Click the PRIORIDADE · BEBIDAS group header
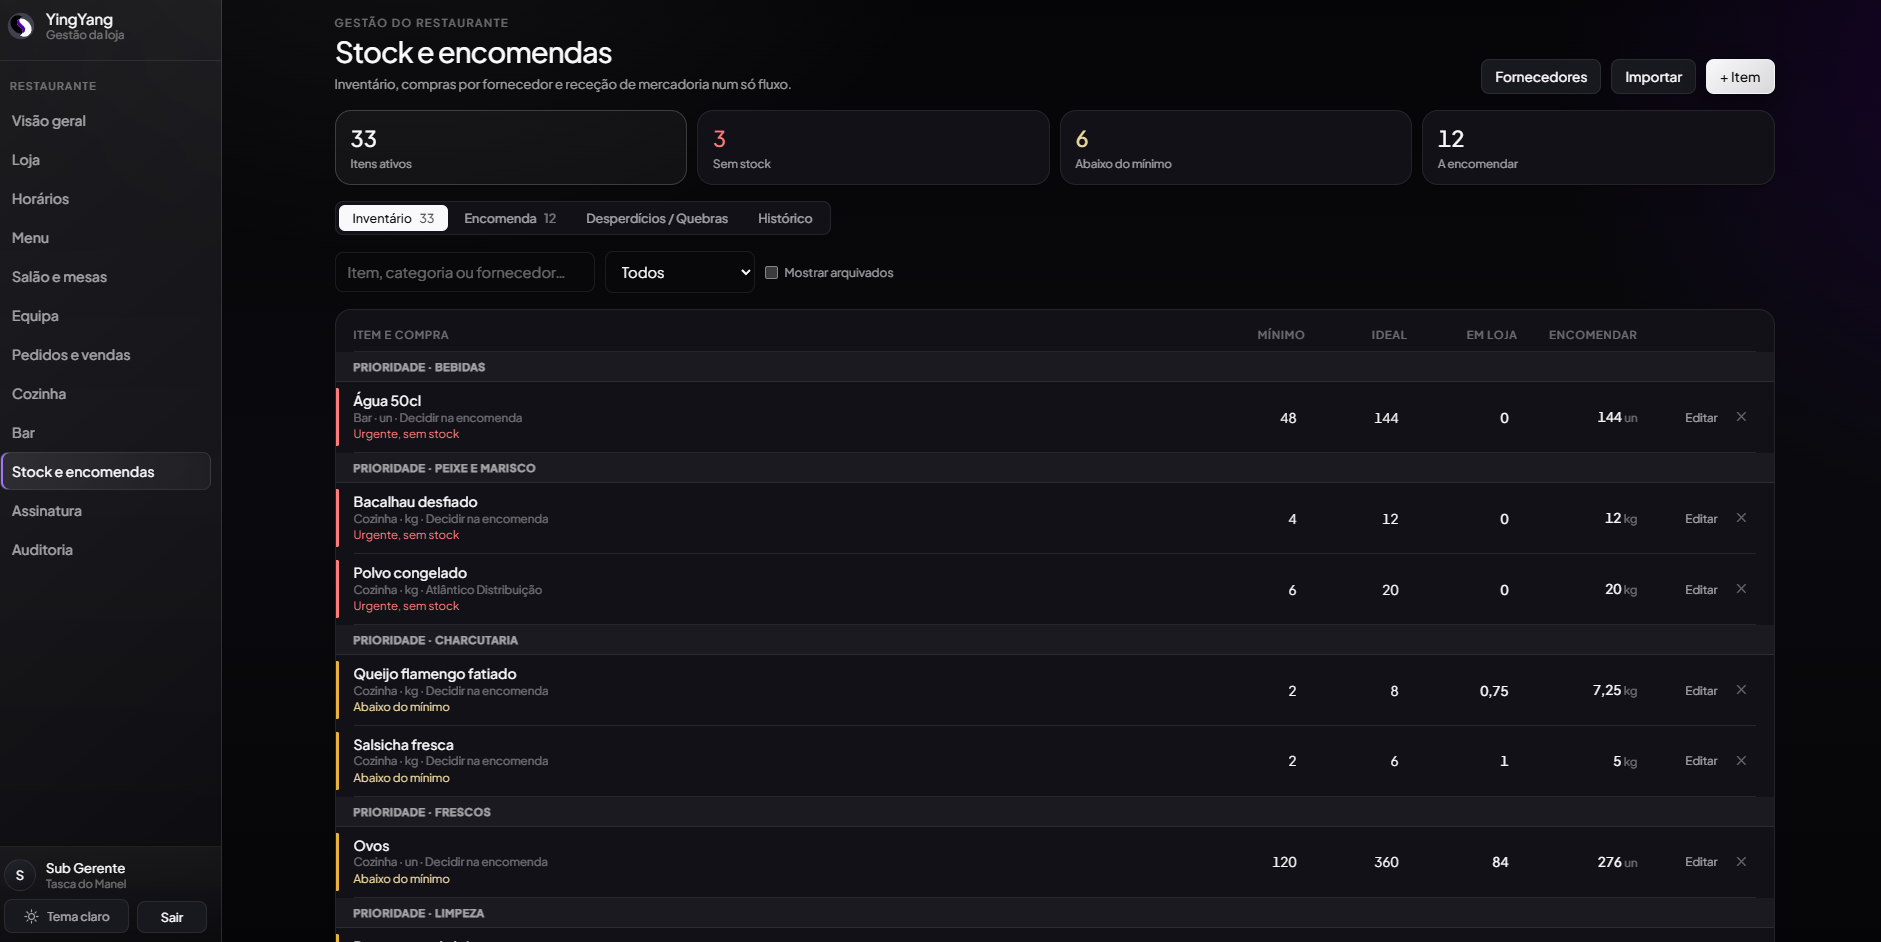Image resolution: width=1881 pixels, height=942 pixels. (x=1055, y=367)
